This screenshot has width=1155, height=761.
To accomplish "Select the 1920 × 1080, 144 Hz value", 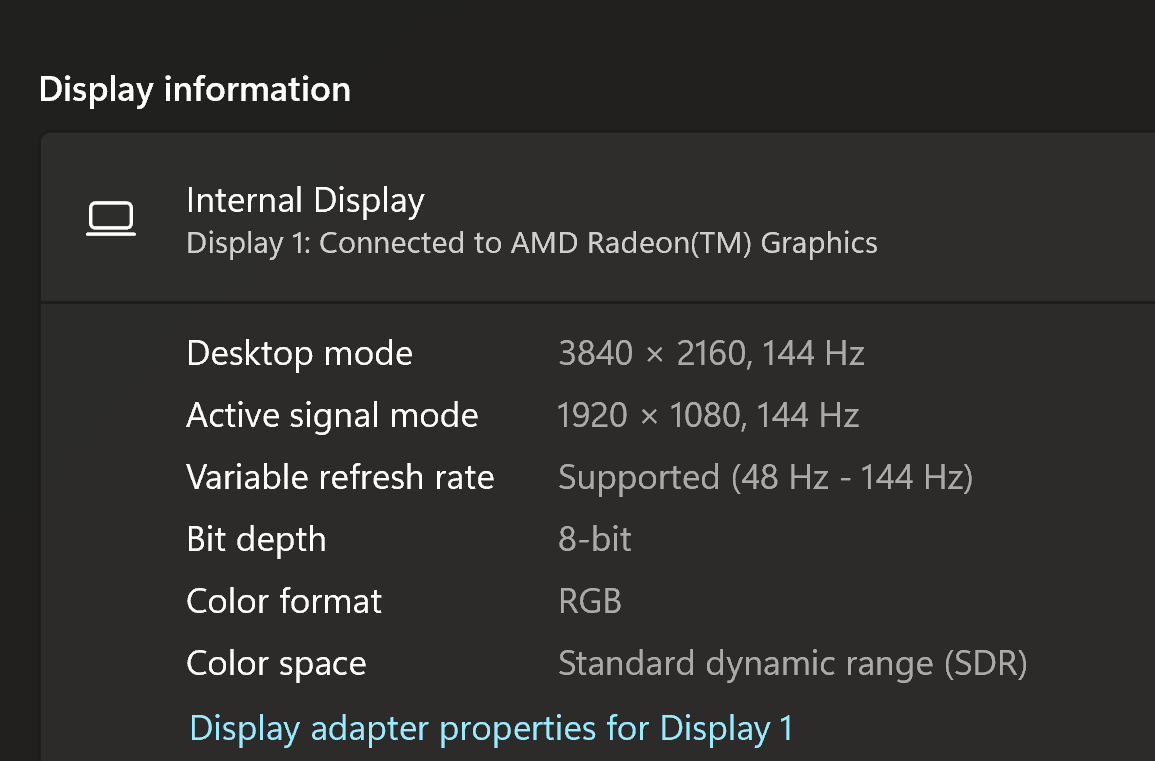I will (x=708, y=415).
